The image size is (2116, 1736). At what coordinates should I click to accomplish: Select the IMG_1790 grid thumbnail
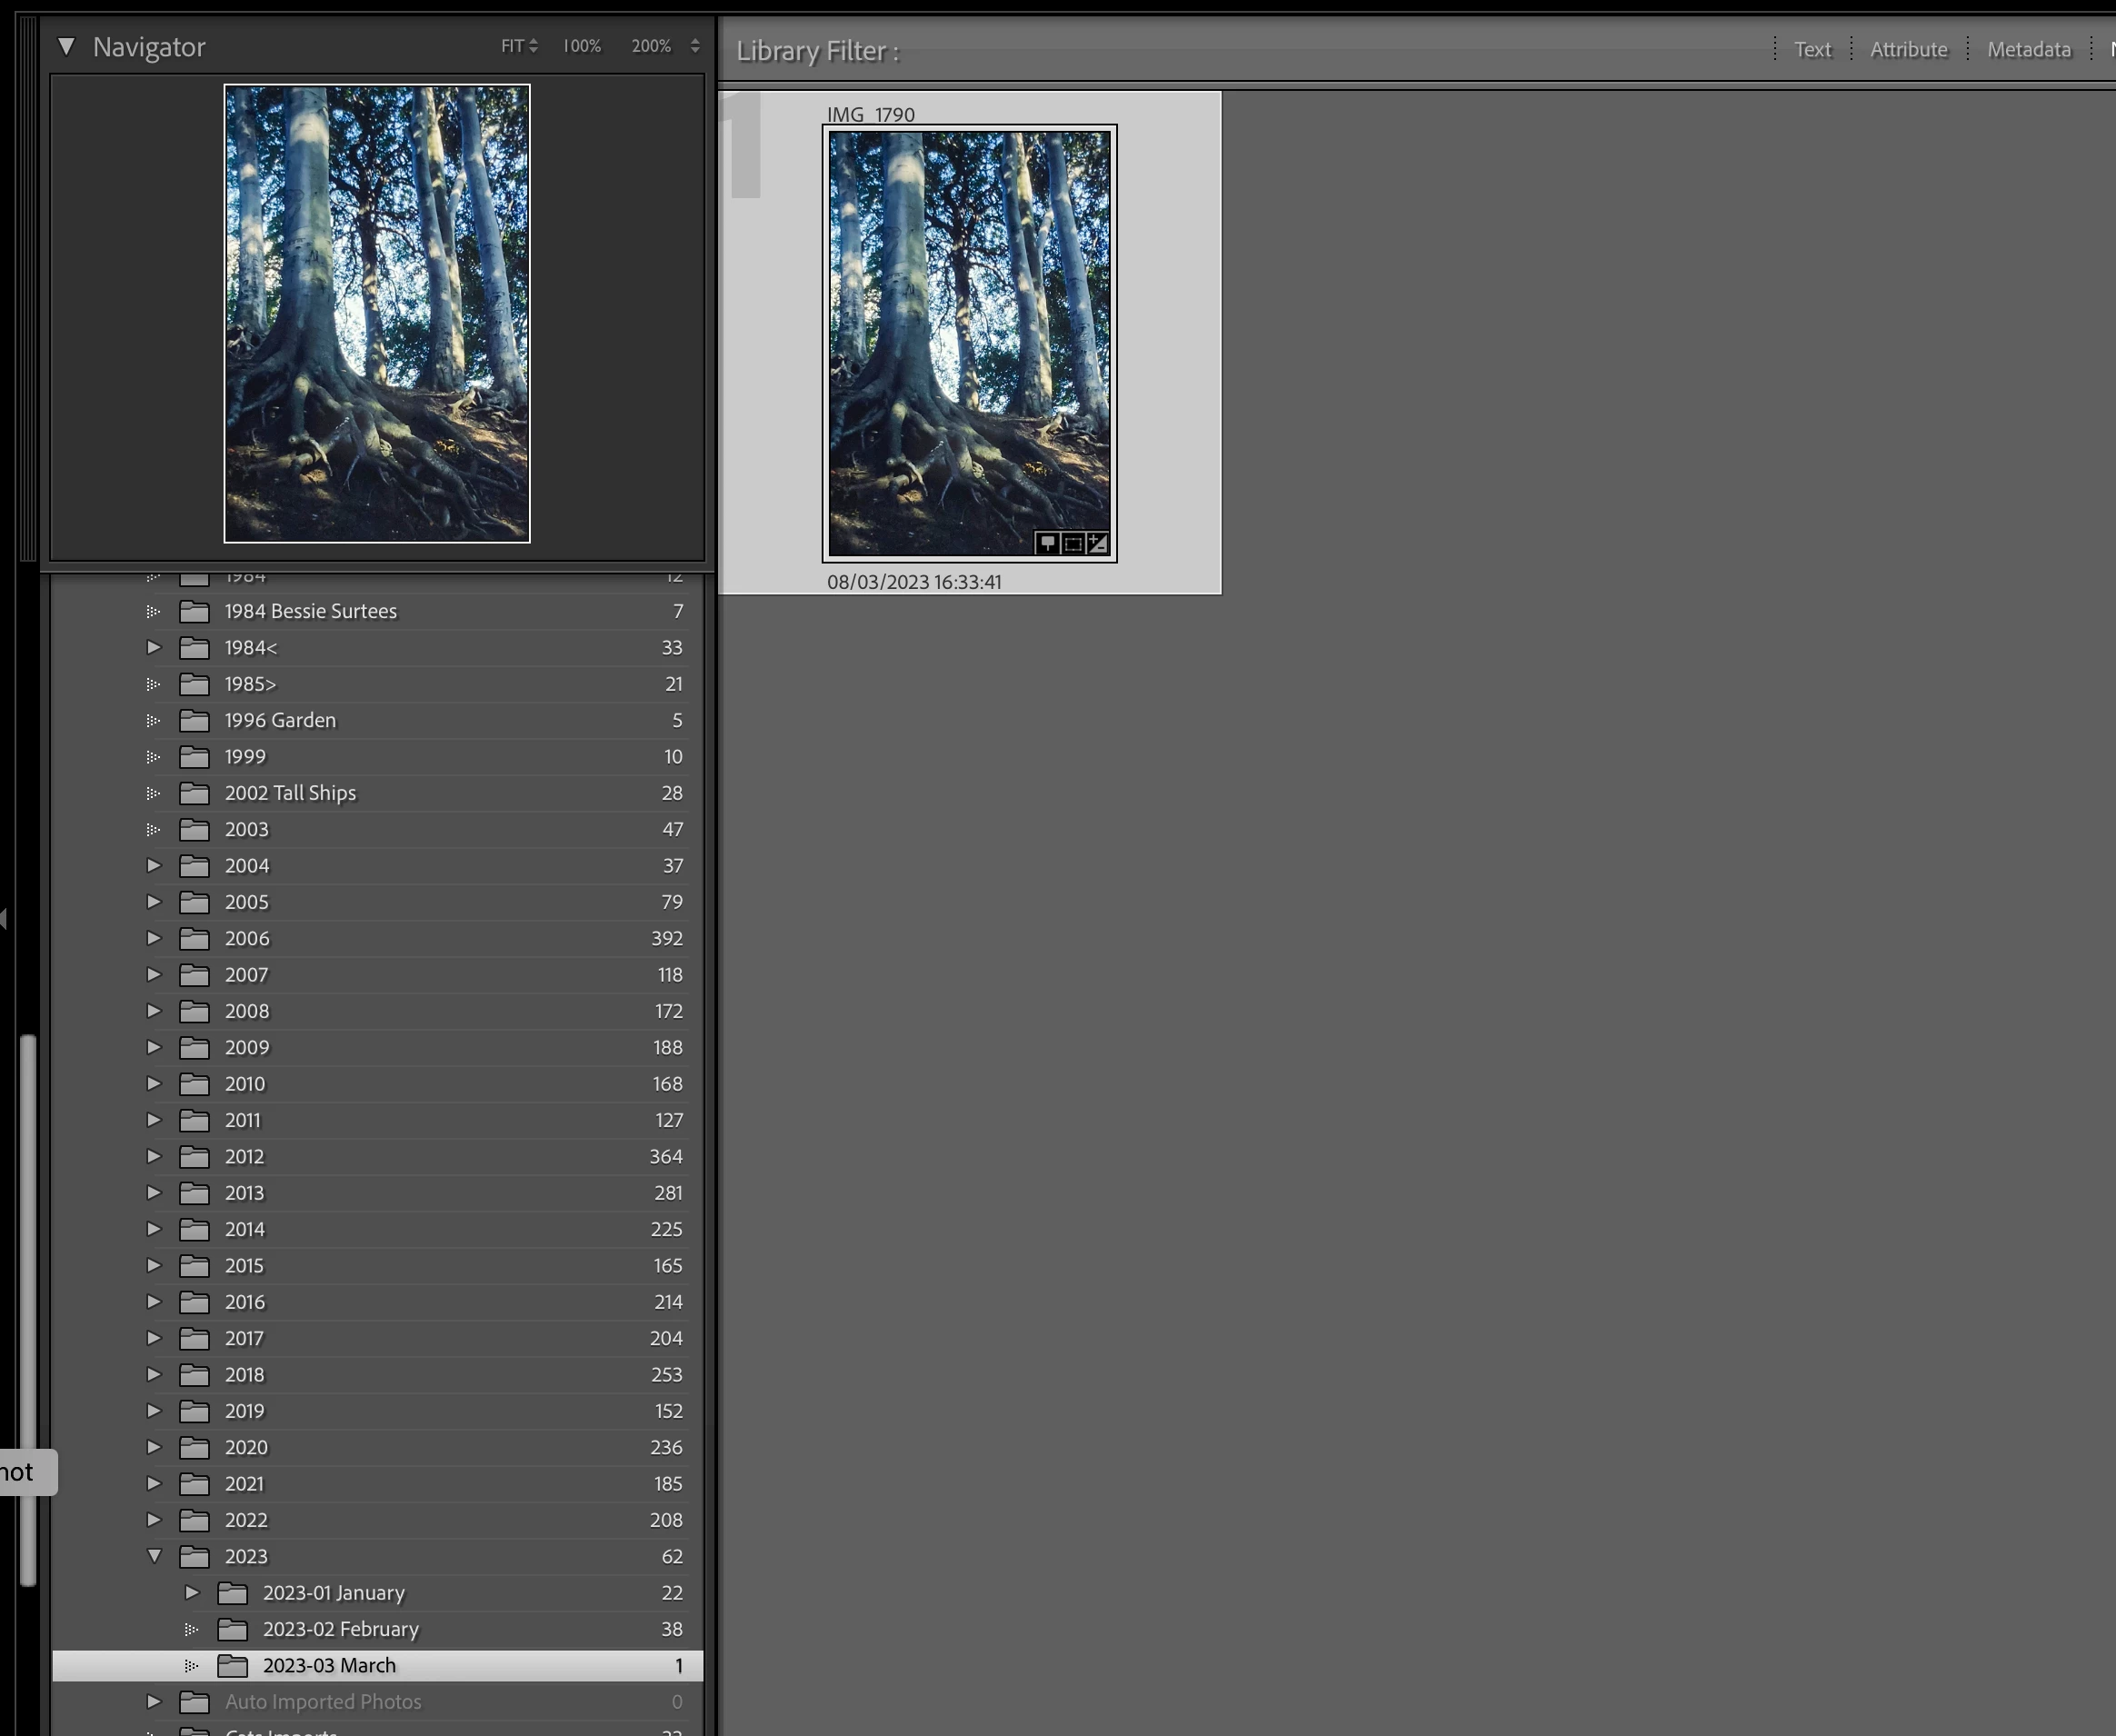[x=968, y=340]
